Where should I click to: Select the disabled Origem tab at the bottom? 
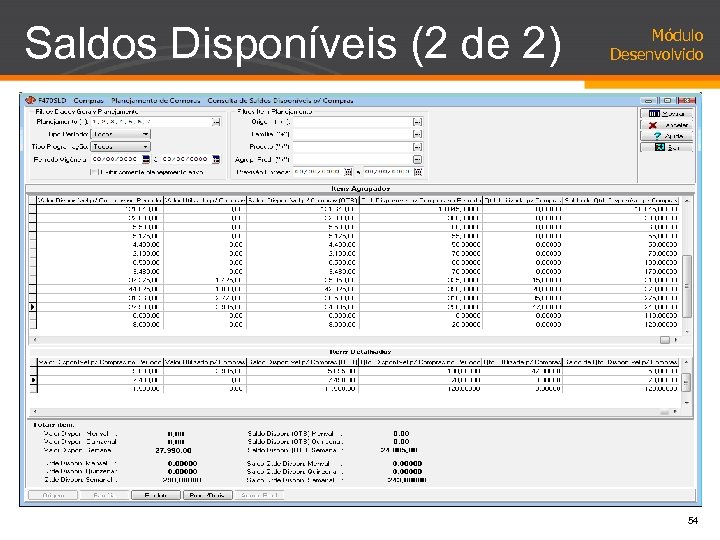point(53,495)
